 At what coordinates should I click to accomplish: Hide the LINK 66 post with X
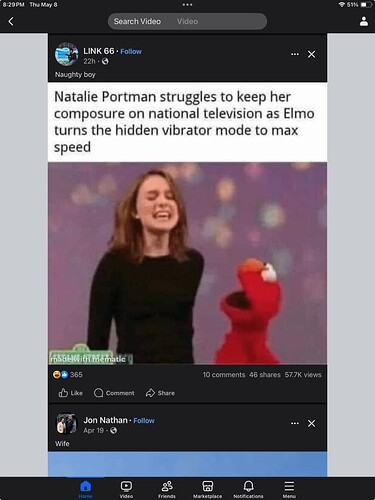311,54
